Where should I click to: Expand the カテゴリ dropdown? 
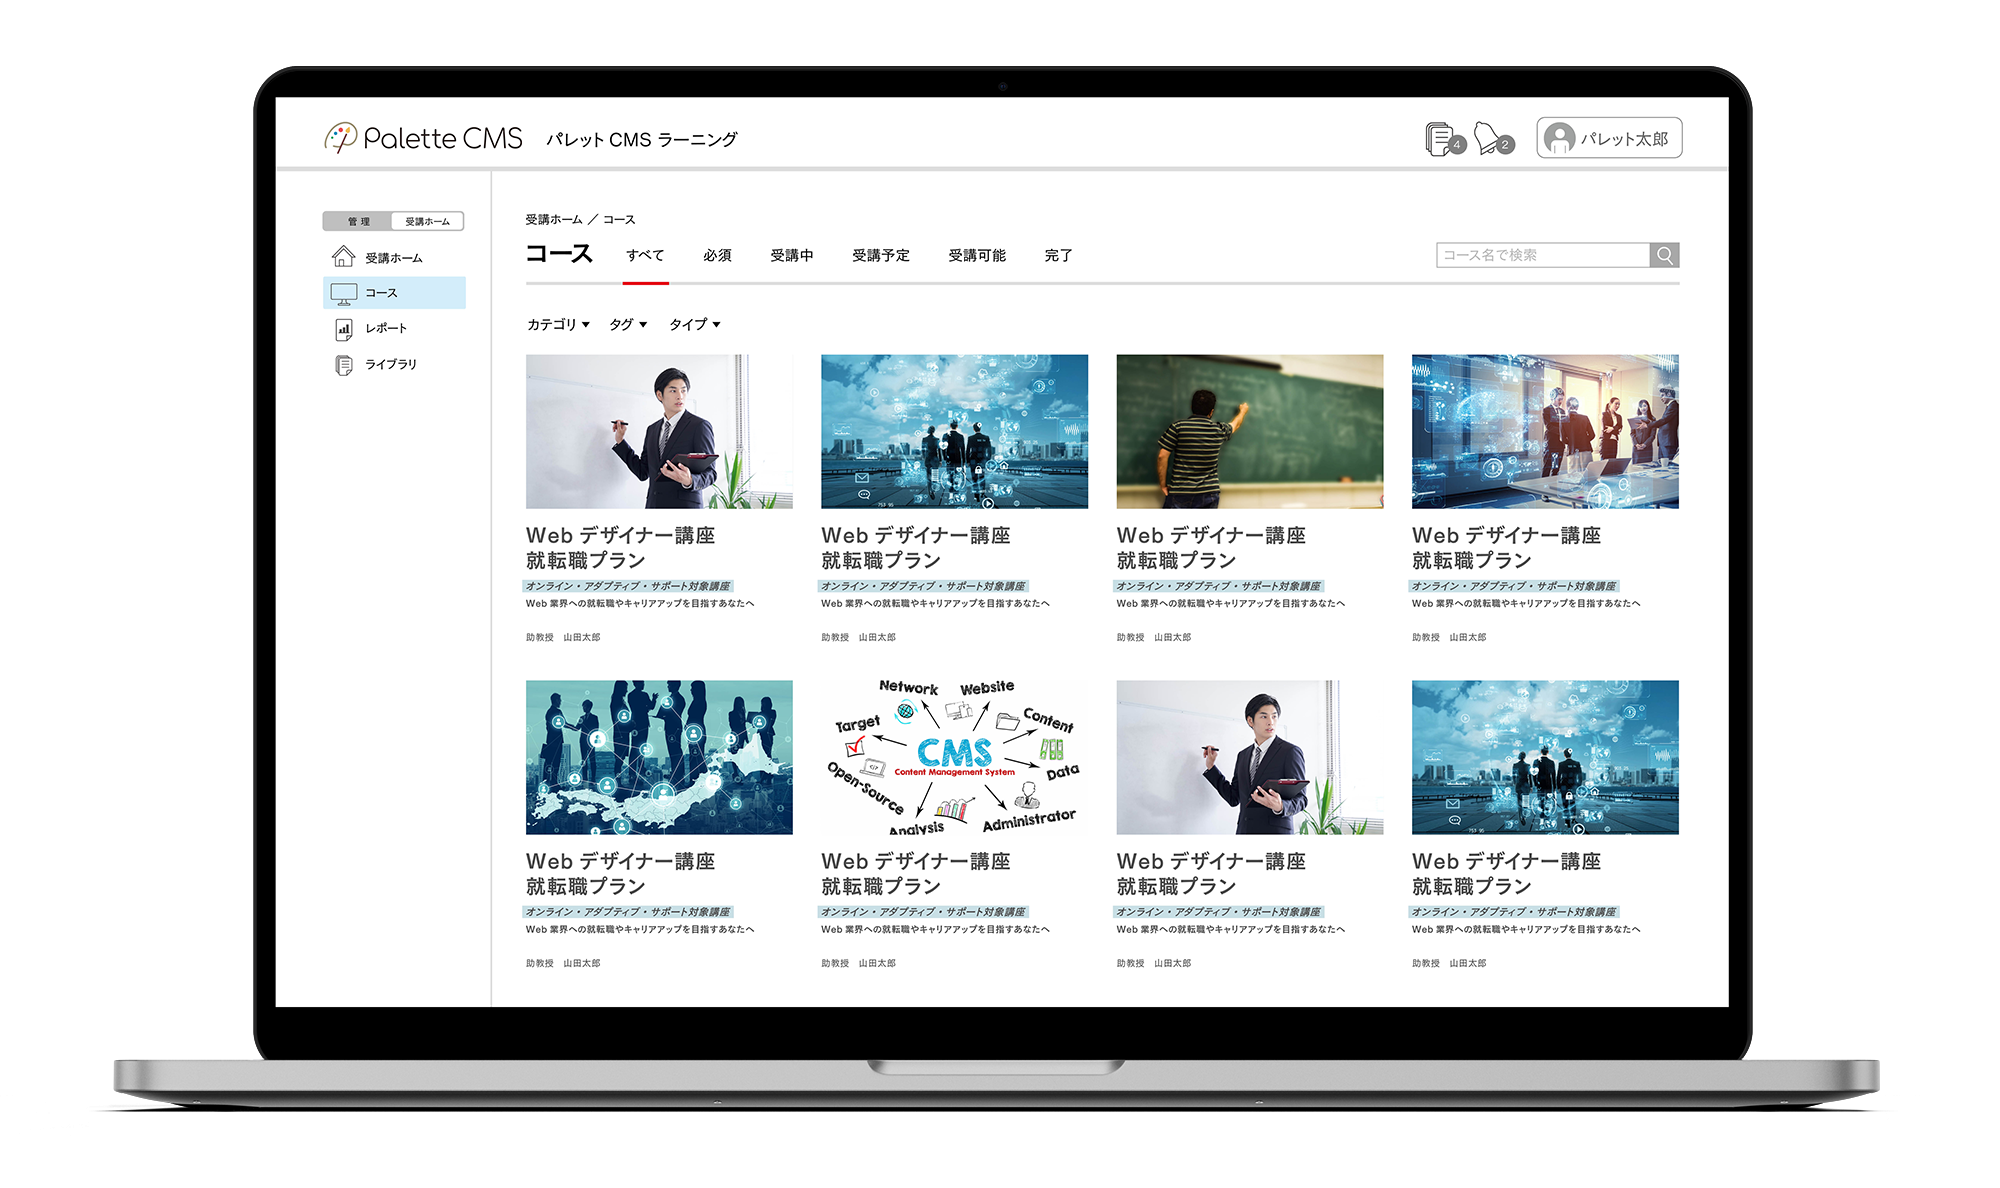(558, 324)
